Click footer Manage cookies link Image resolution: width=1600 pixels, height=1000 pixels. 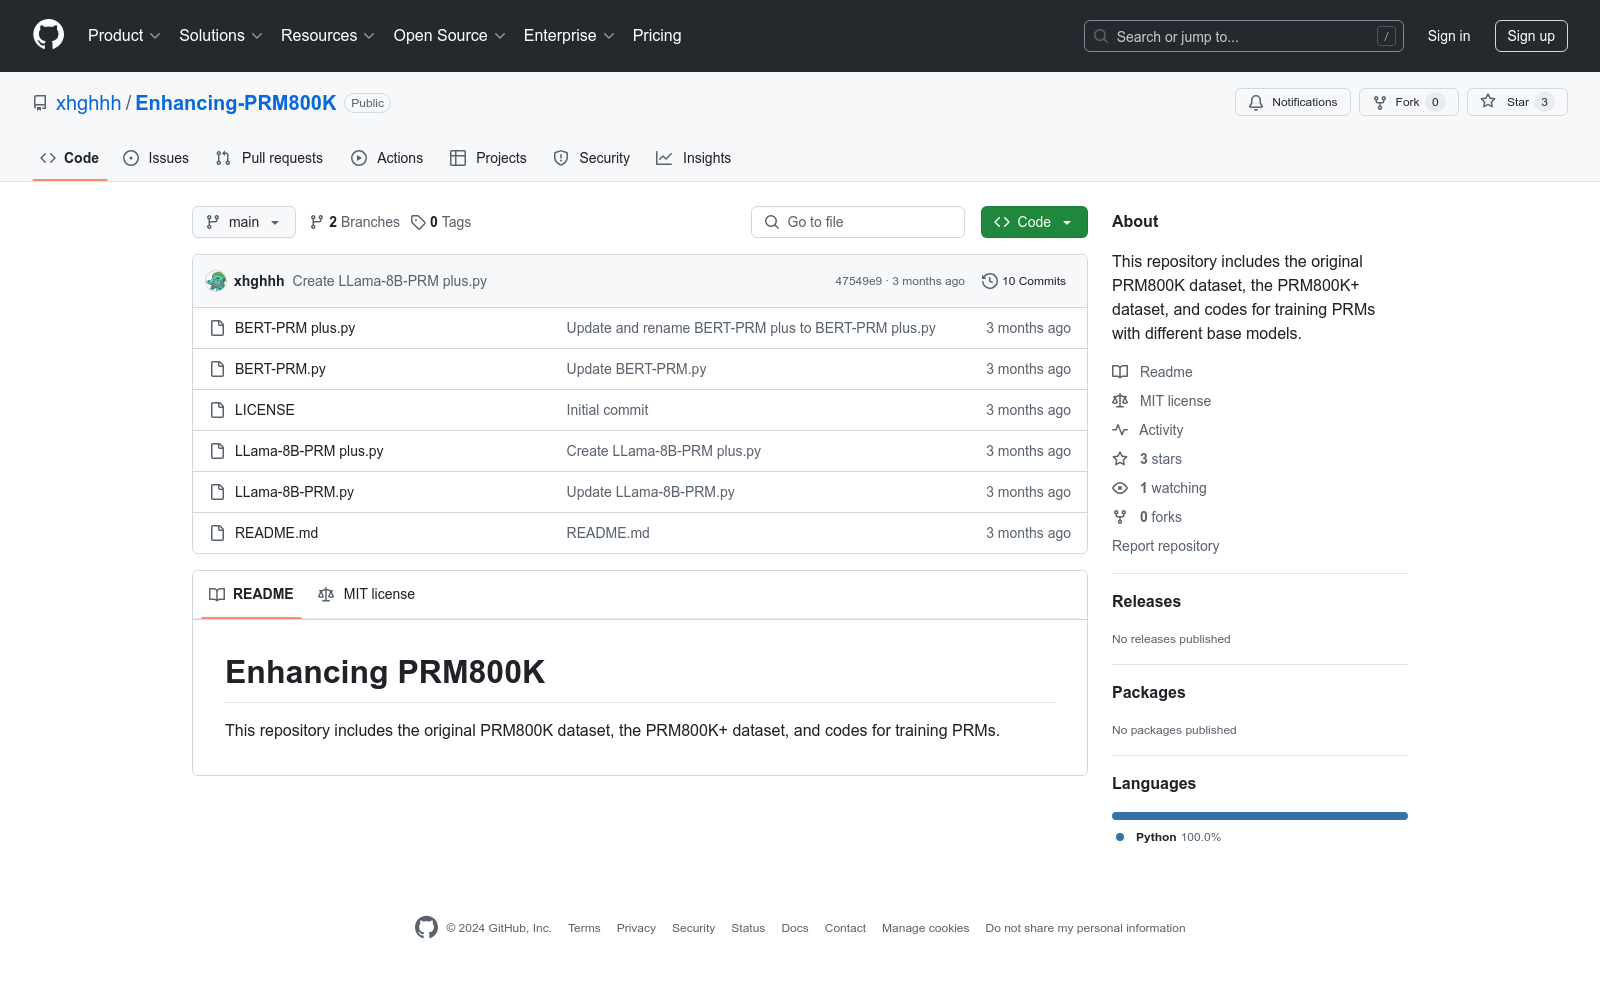[x=925, y=928]
